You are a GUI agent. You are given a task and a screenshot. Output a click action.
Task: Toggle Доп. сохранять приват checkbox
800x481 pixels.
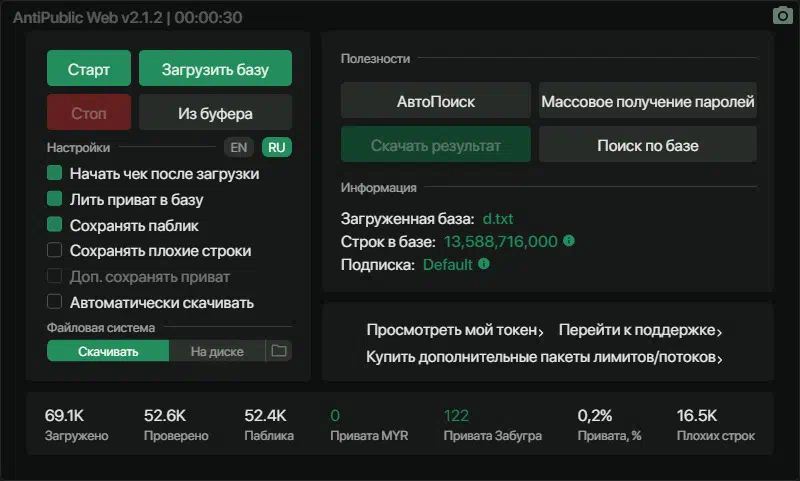(55, 276)
